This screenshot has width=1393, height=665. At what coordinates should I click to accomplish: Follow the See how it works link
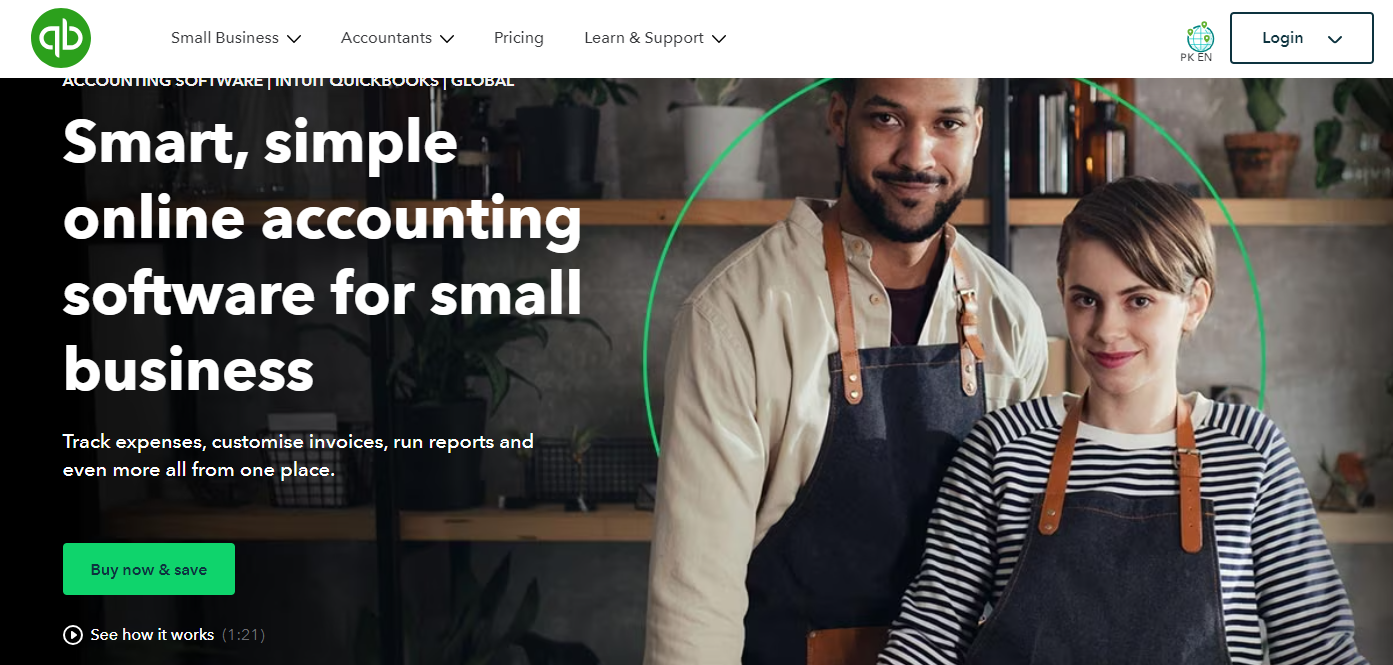152,635
